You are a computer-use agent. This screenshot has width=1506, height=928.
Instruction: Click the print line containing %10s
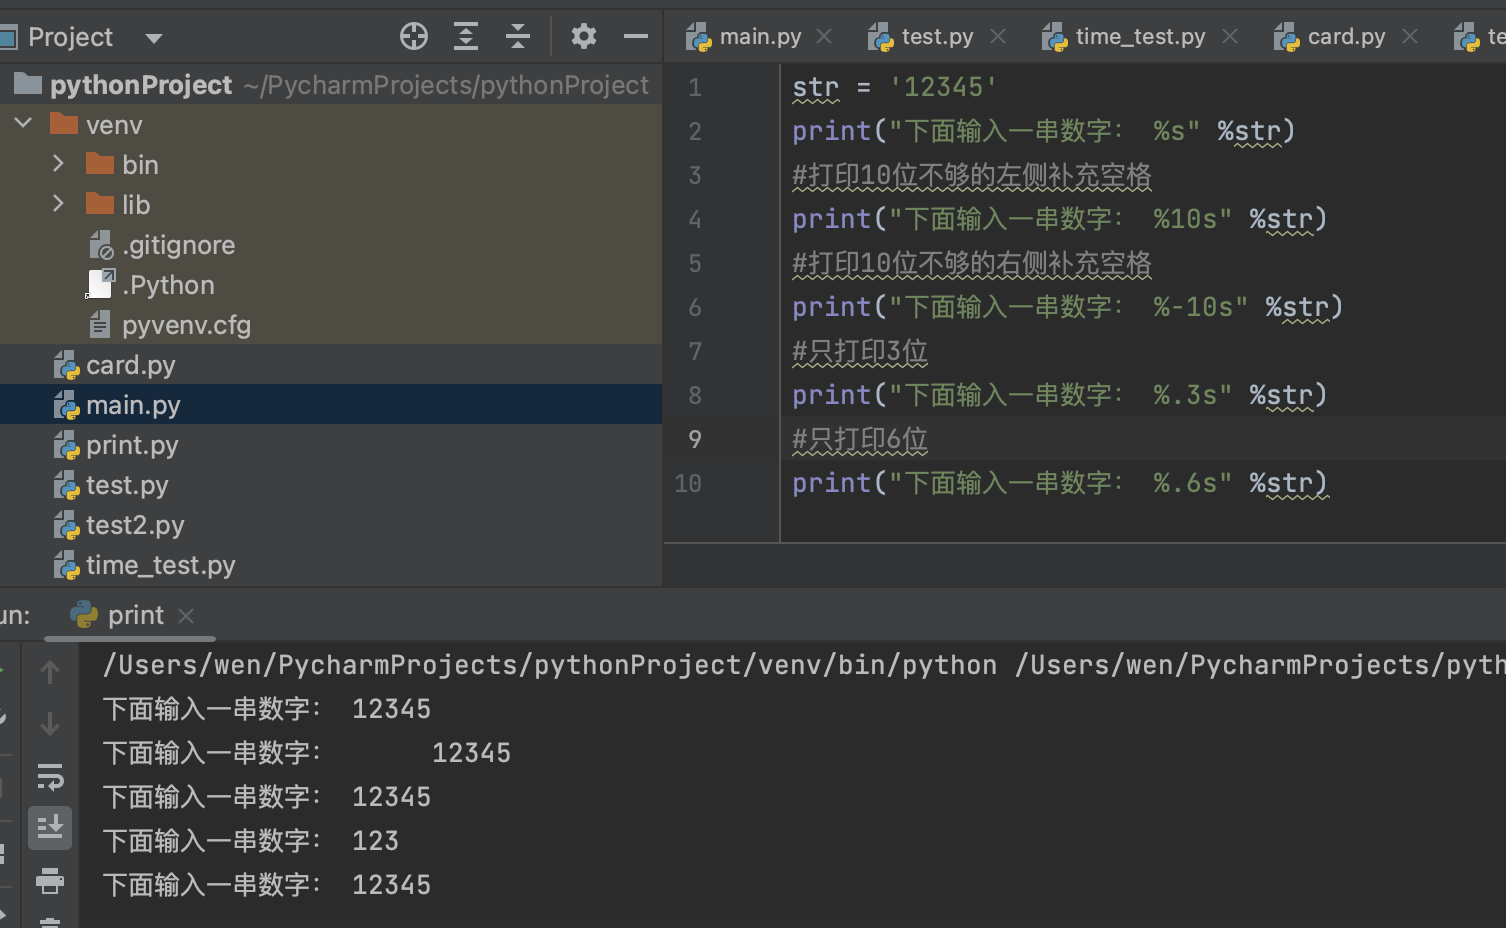pos(1060,219)
